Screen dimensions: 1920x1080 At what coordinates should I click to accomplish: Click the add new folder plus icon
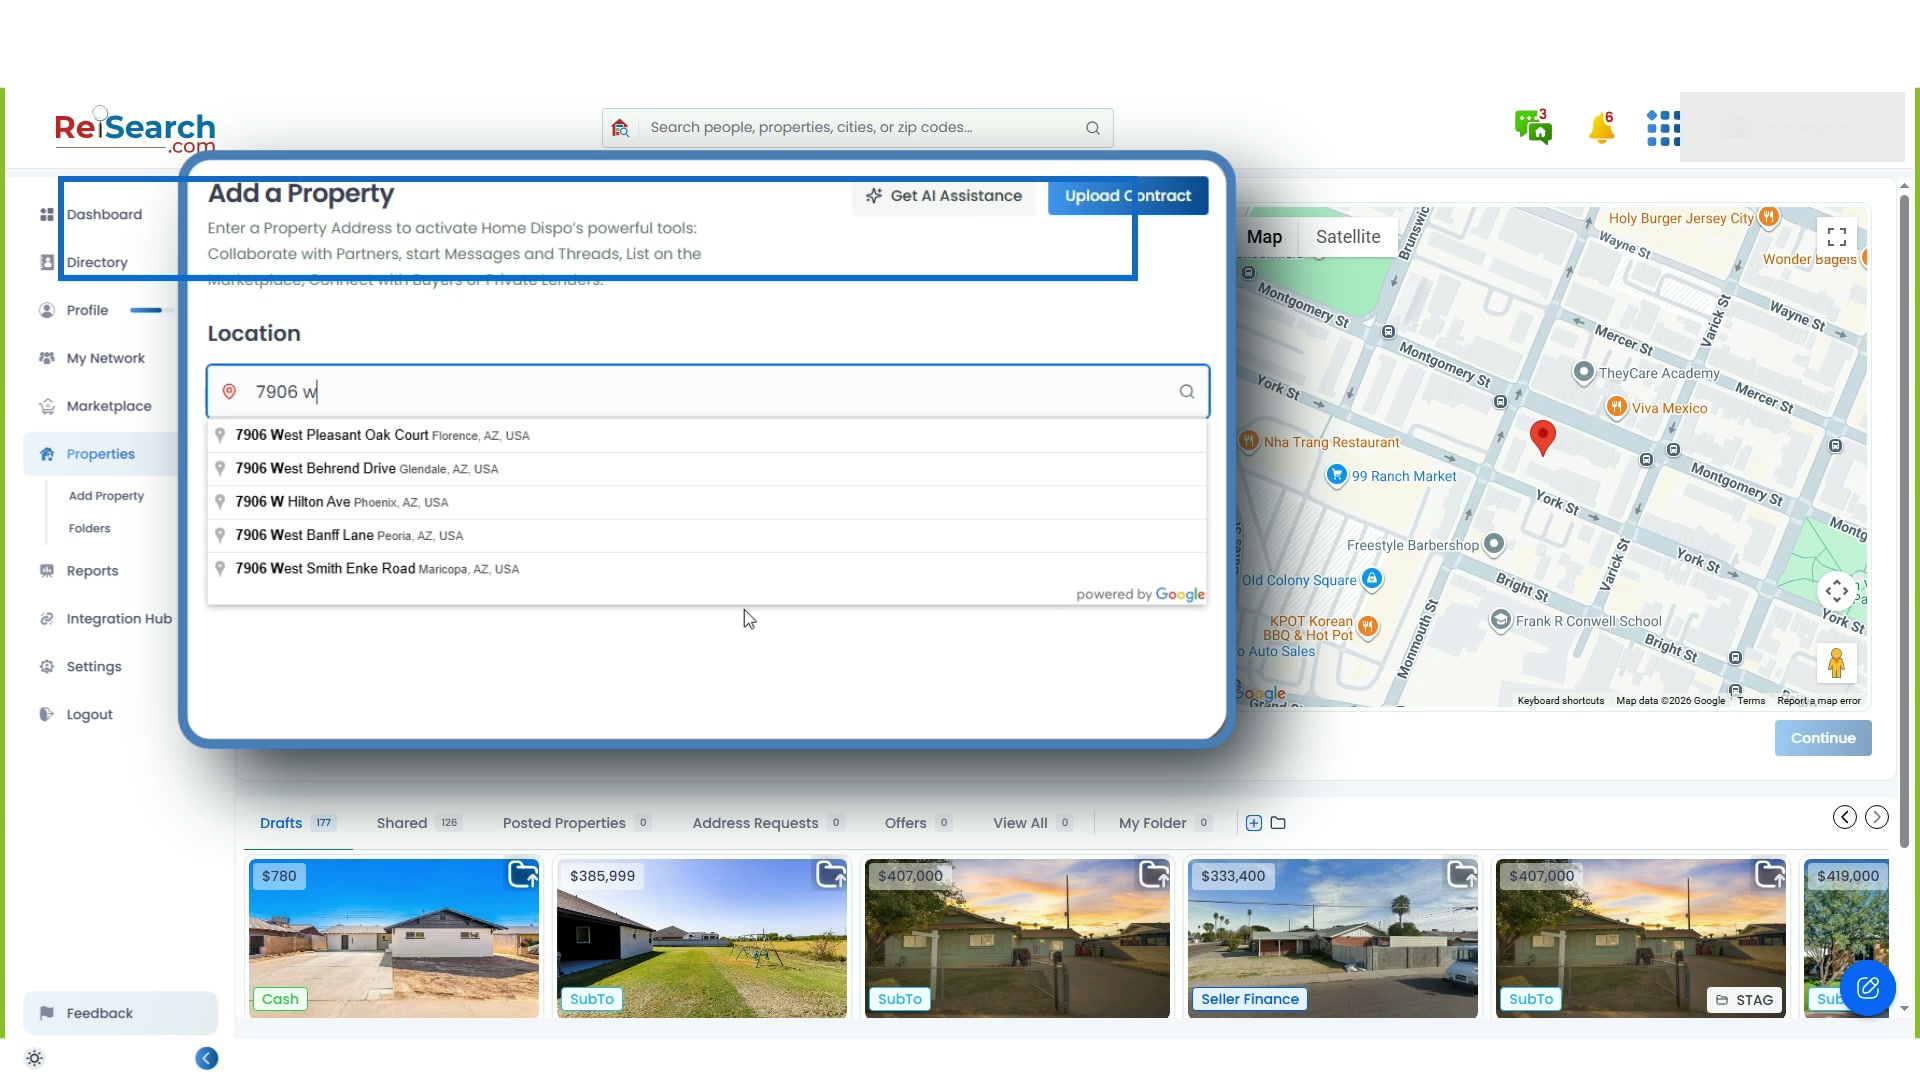pos(1254,823)
